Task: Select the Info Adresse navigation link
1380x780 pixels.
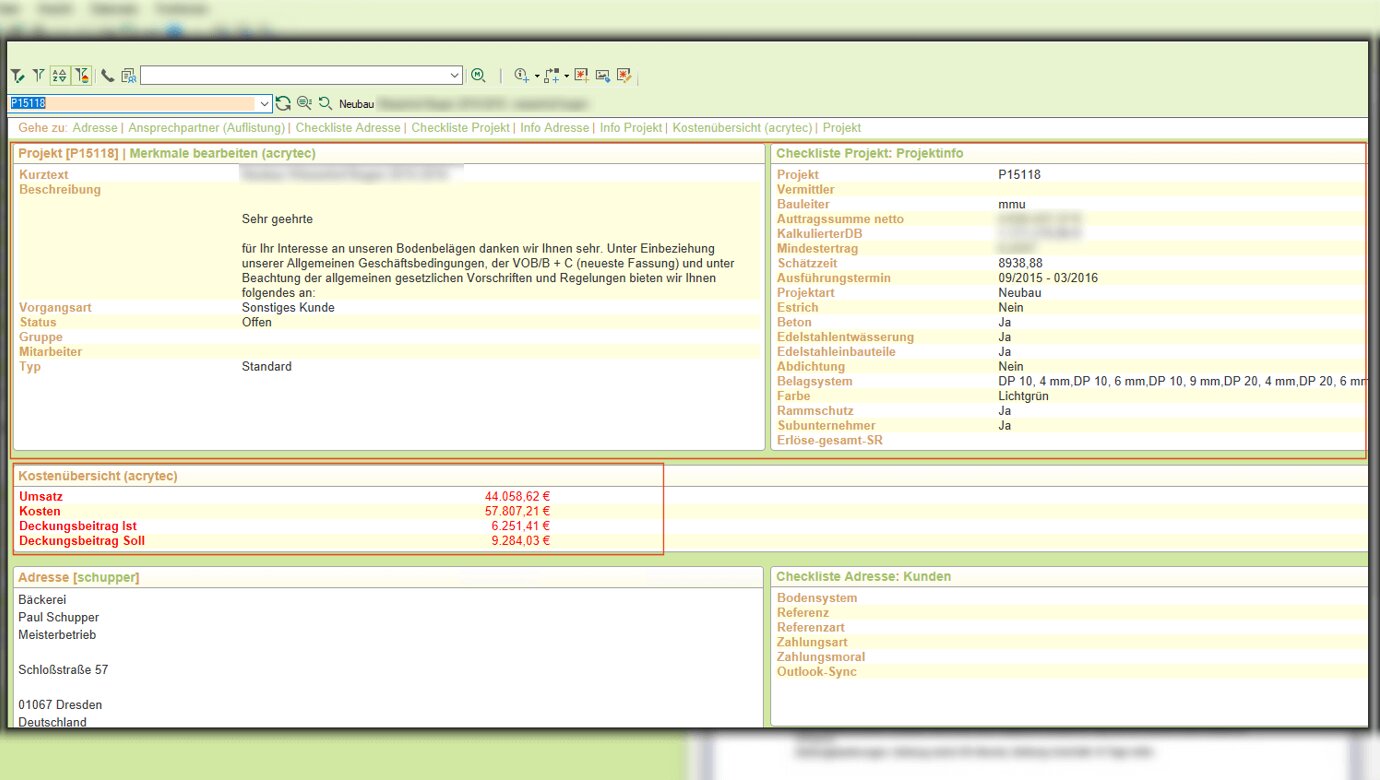Action: coord(554,128)
